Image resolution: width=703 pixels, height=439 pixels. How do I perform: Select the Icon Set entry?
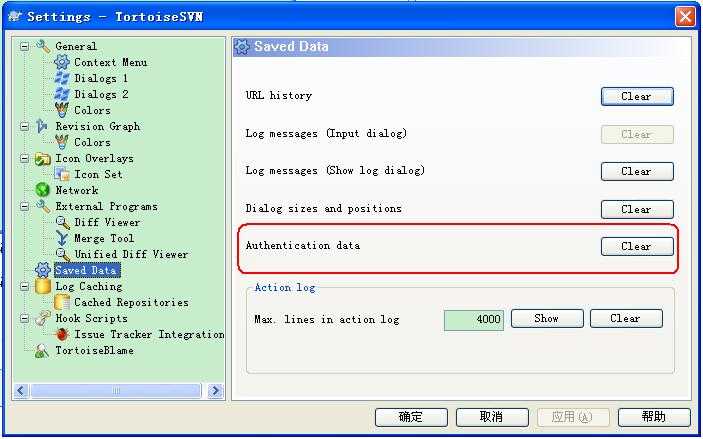[x=98, y=174]
